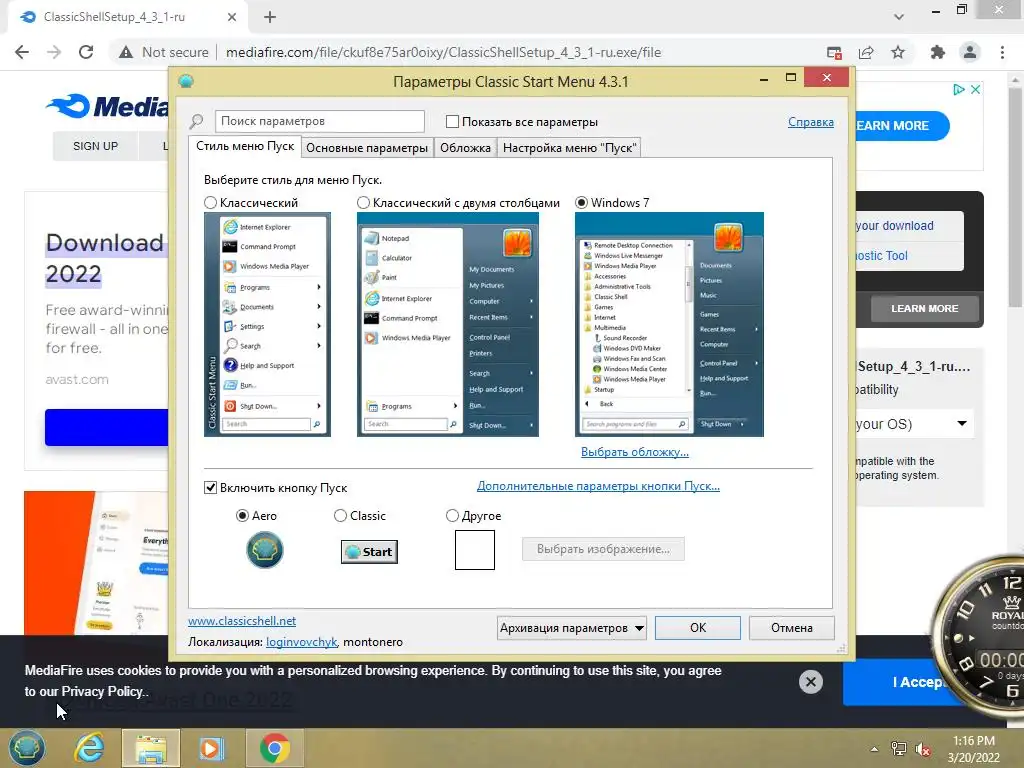The image size is (1024, 768).
Task: Select Другое start button radio
Action: click(452, 516)
